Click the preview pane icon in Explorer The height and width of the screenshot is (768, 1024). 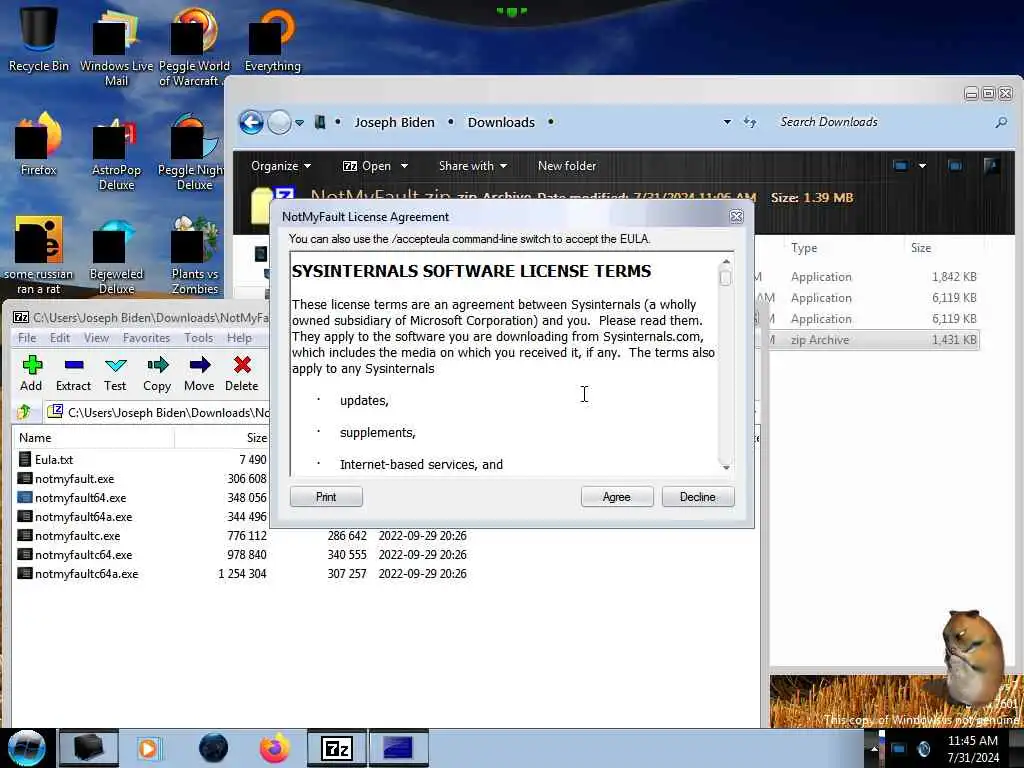[x=955, y=166]
